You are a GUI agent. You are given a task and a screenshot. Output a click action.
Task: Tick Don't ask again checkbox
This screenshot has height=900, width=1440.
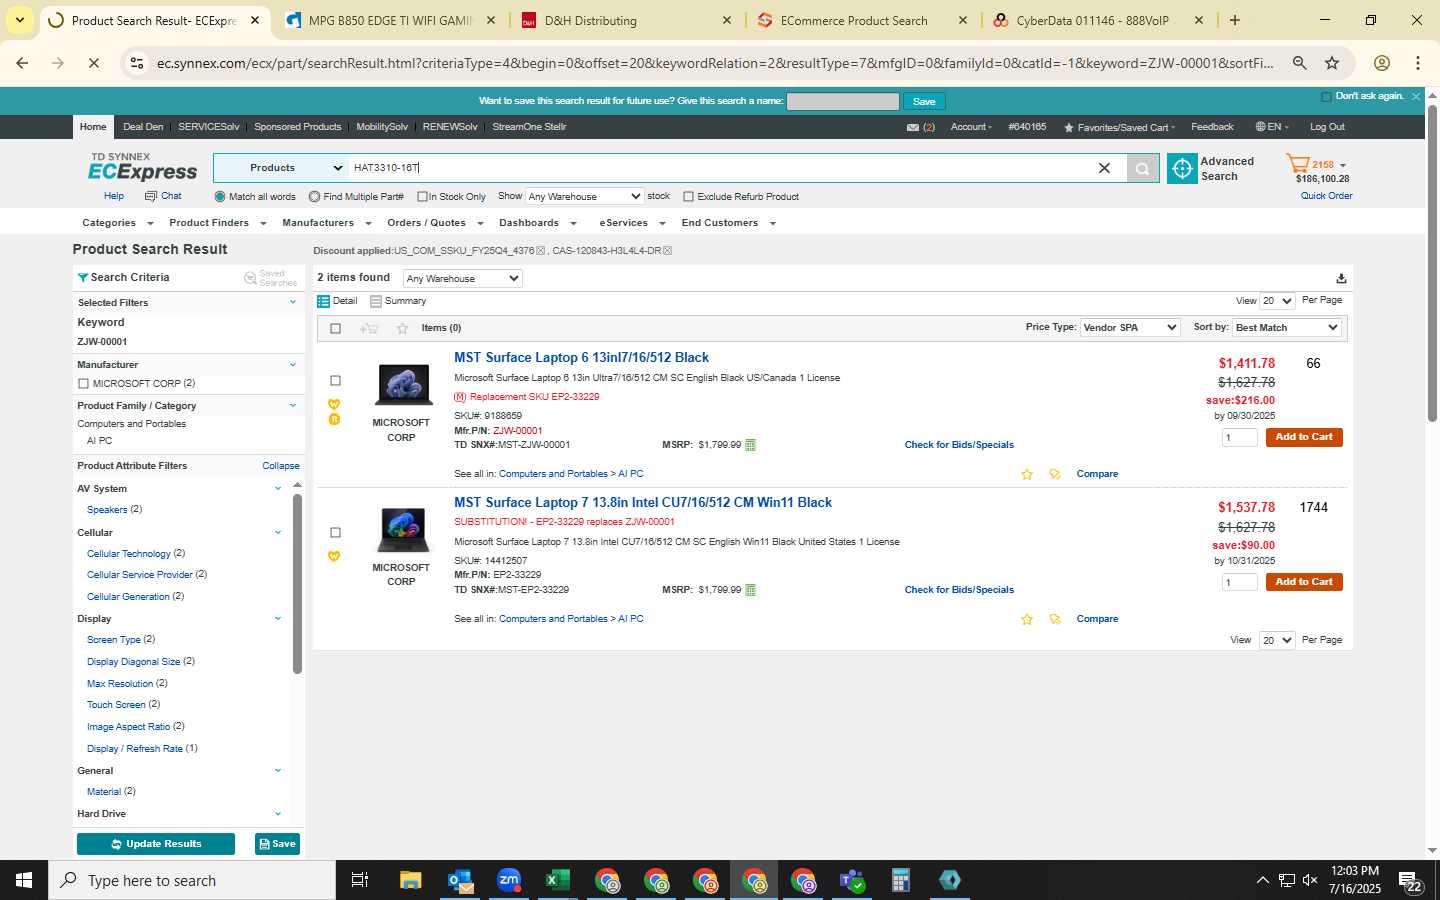(x=1326, y=97)
